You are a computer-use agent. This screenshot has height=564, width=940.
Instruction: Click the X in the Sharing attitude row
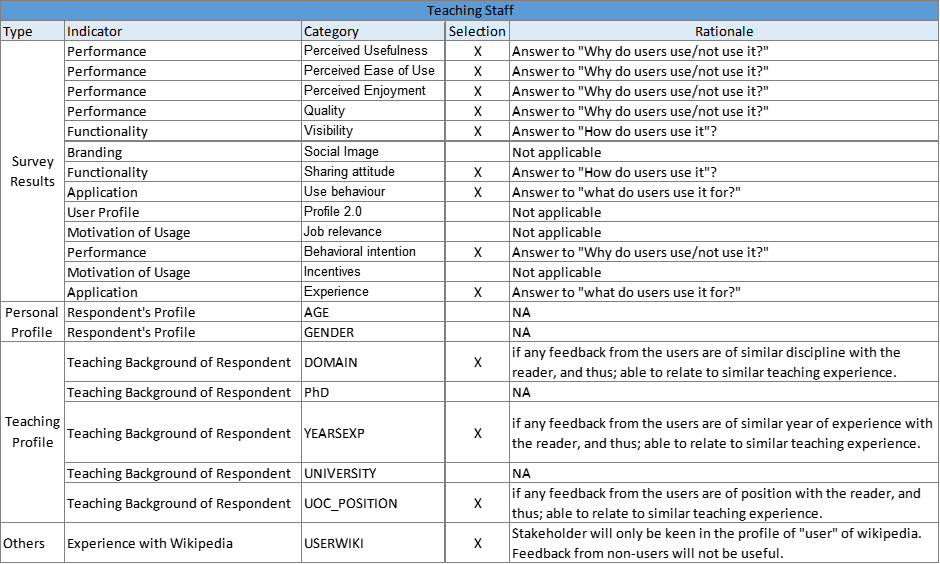[477, 173]
